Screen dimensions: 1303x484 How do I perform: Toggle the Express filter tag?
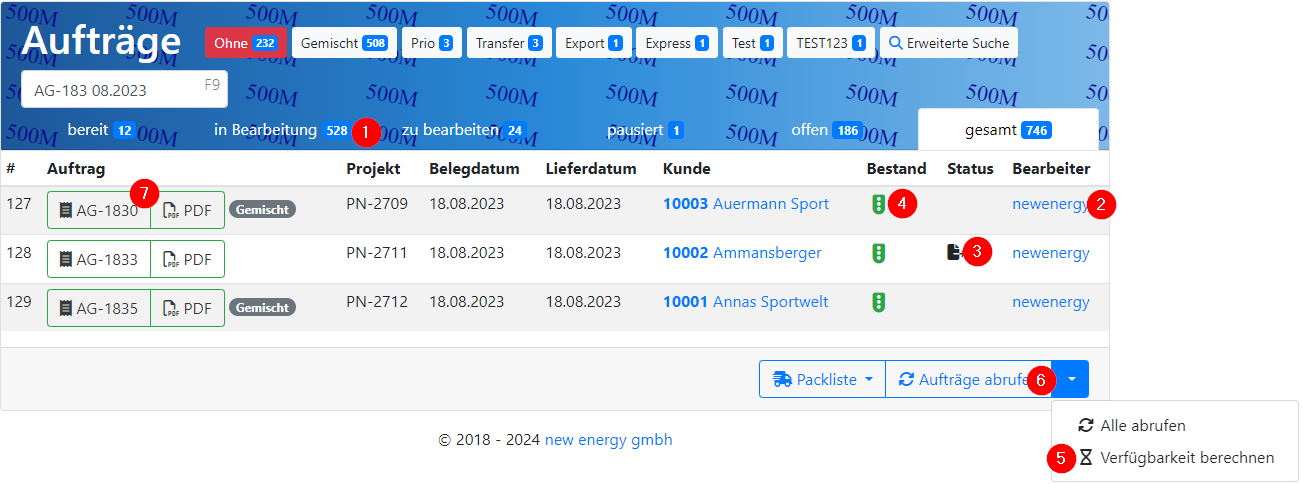tap(677, 43)
